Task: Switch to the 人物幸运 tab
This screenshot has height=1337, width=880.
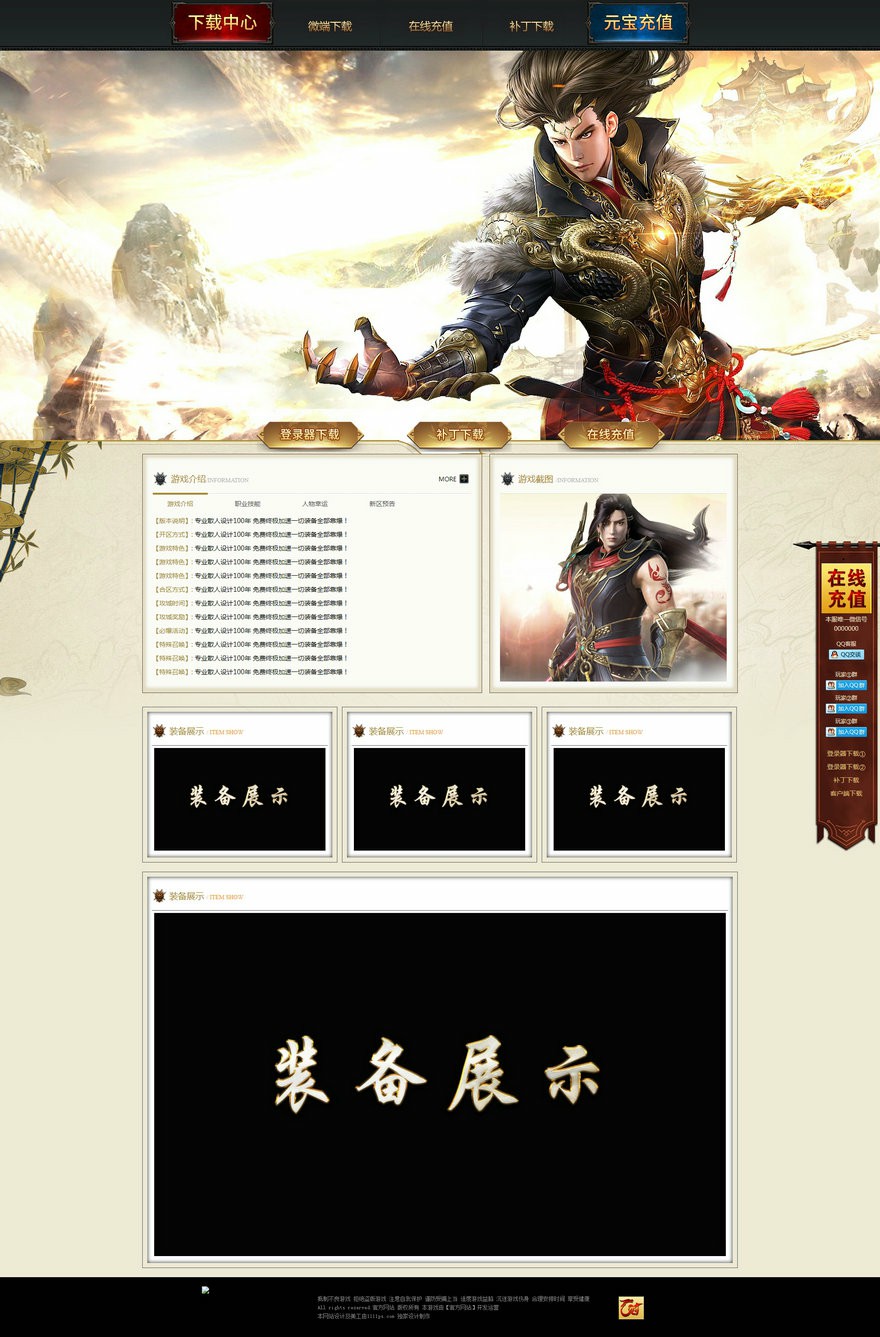Action: click(x=315, y=504)
